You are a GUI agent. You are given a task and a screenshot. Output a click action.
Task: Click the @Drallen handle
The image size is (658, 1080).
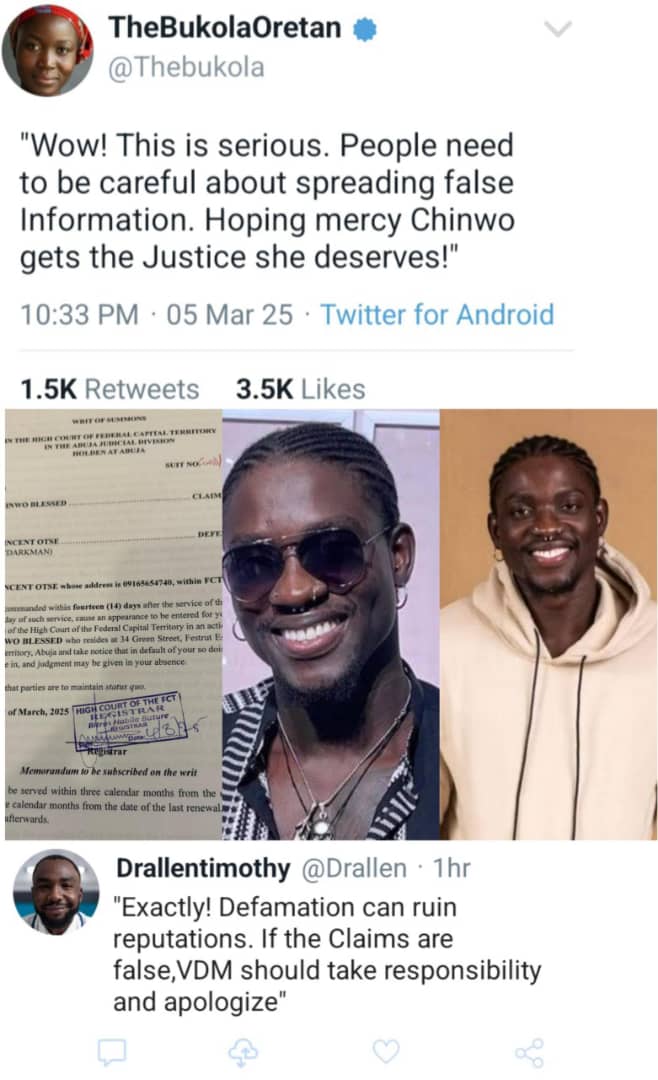[x=354, y=868]
